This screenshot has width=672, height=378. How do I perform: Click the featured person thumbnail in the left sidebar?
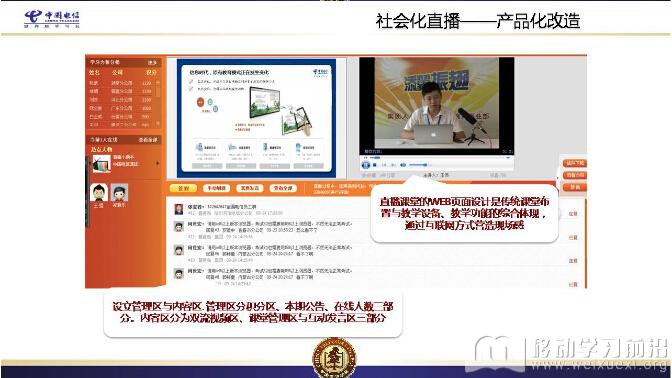tap(102, 164)
